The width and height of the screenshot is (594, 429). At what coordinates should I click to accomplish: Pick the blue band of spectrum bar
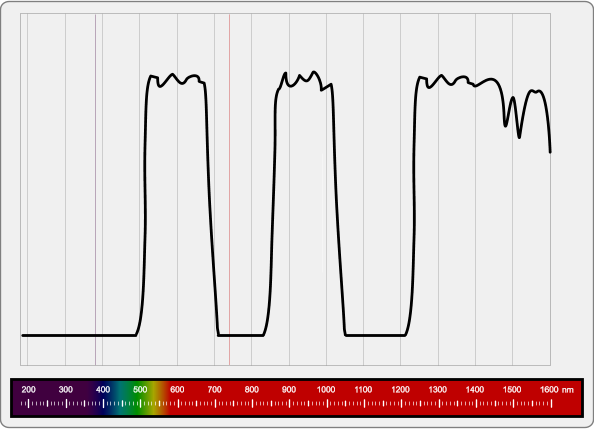105,398
